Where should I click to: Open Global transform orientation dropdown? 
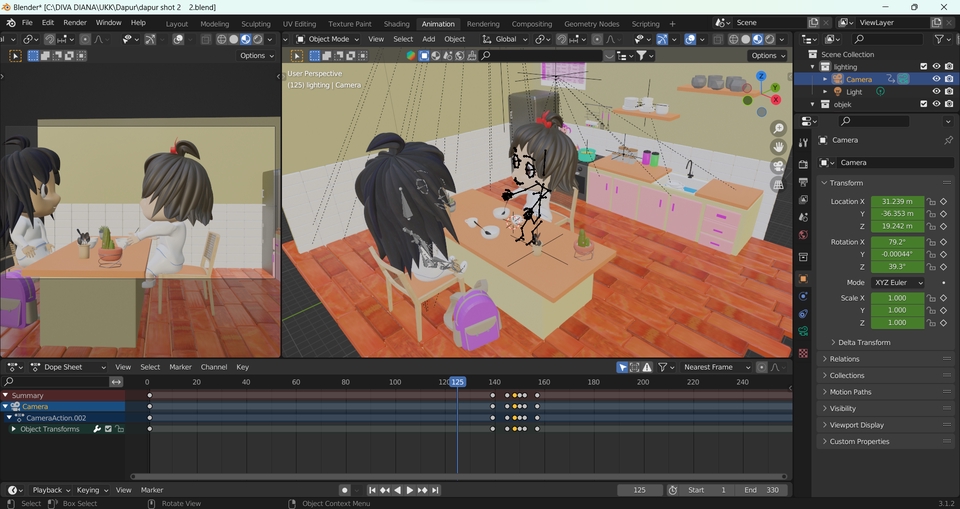[505, 39]
